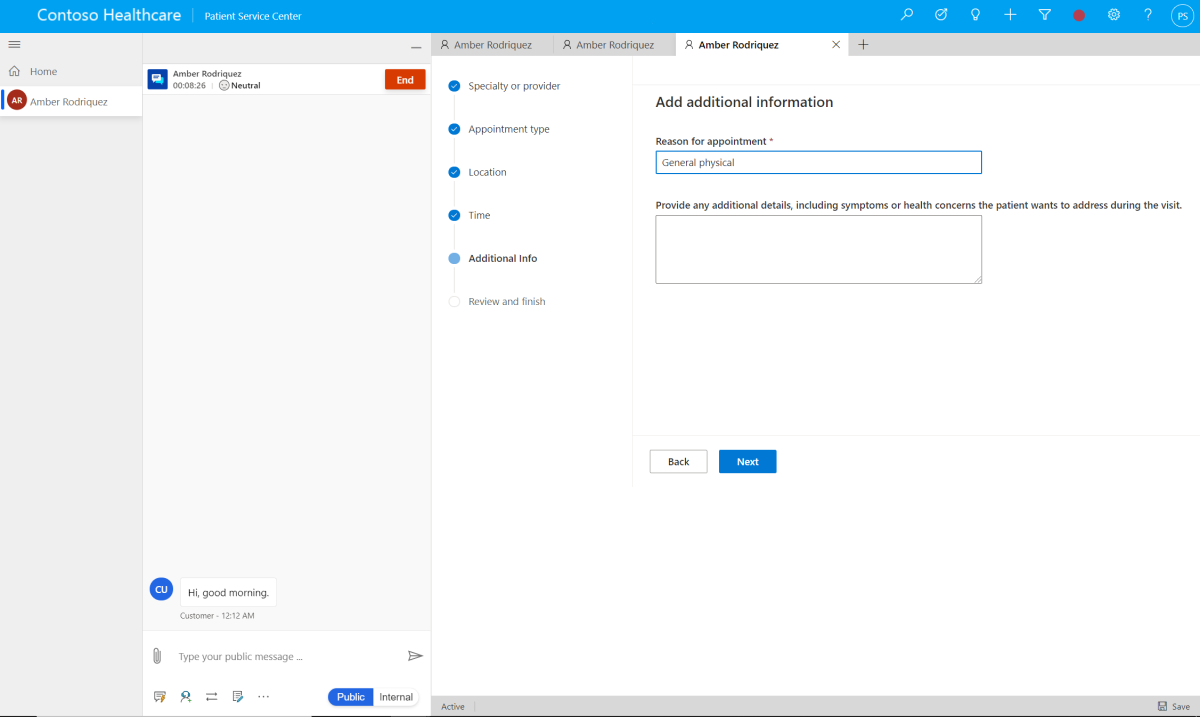Screen dimensions: 1200x717
Task: Click the send message arrow icon
Action: coord(415,656)
